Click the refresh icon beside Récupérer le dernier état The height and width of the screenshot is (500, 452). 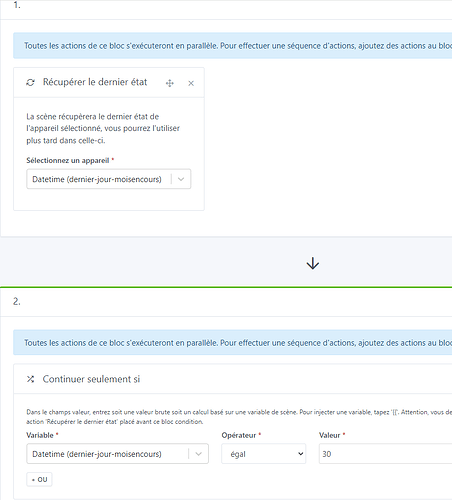(30, 82)
